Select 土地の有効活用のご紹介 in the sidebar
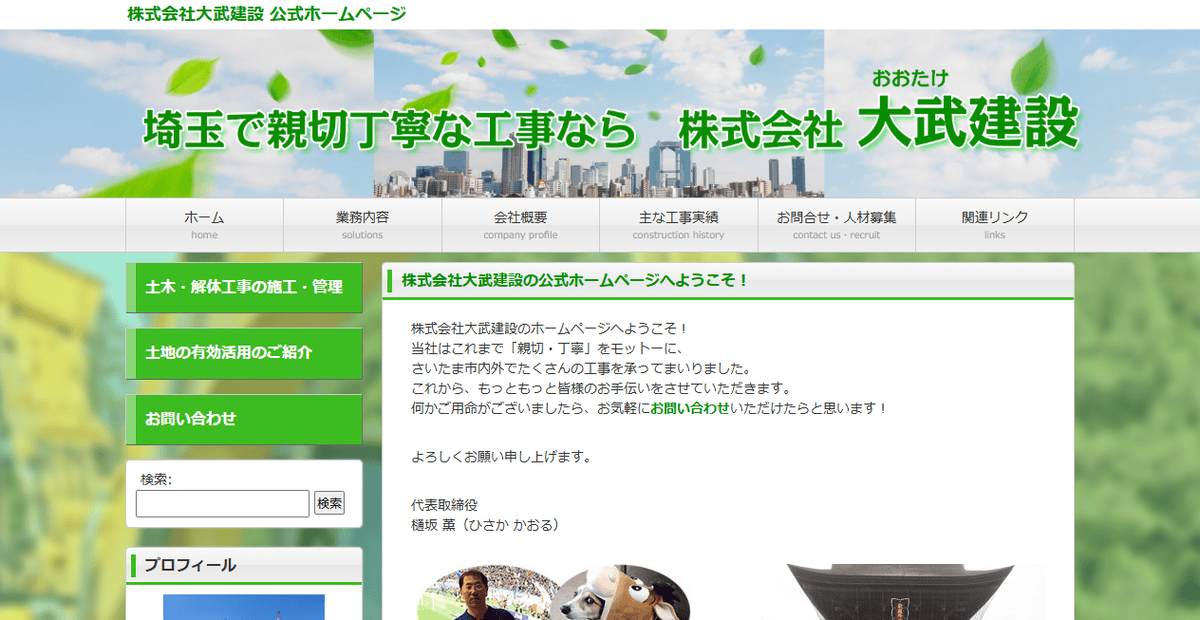Image resolution: width=1200 pixels, height=620 pixels. (244, 352)
